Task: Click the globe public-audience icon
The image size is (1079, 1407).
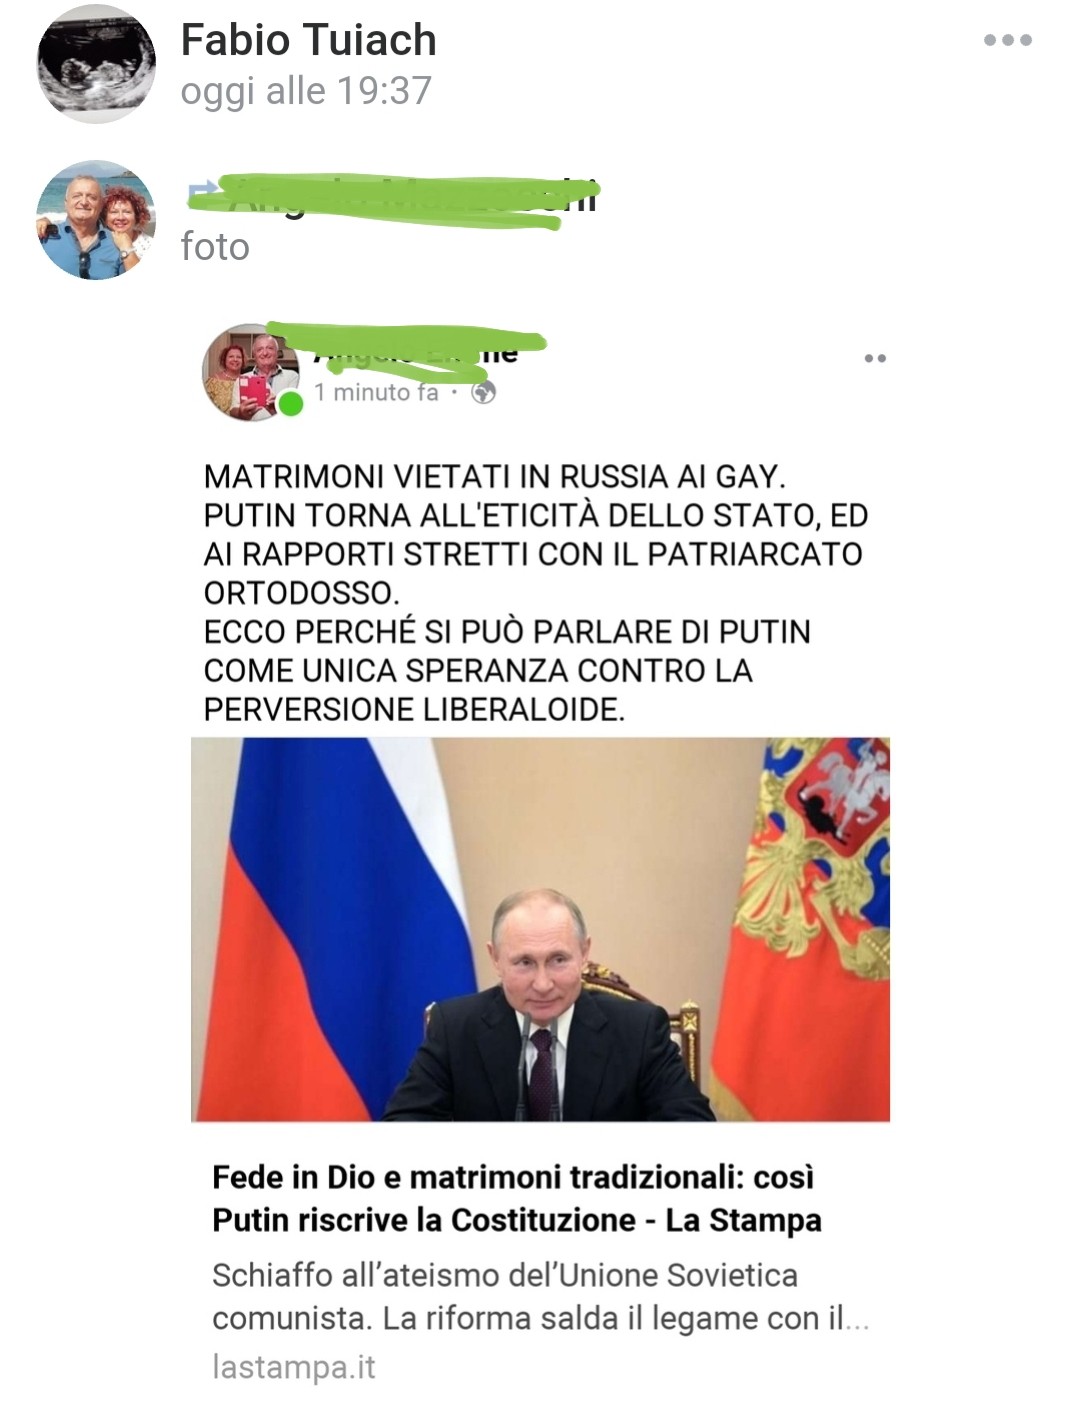Action: (x=484, y=393)
